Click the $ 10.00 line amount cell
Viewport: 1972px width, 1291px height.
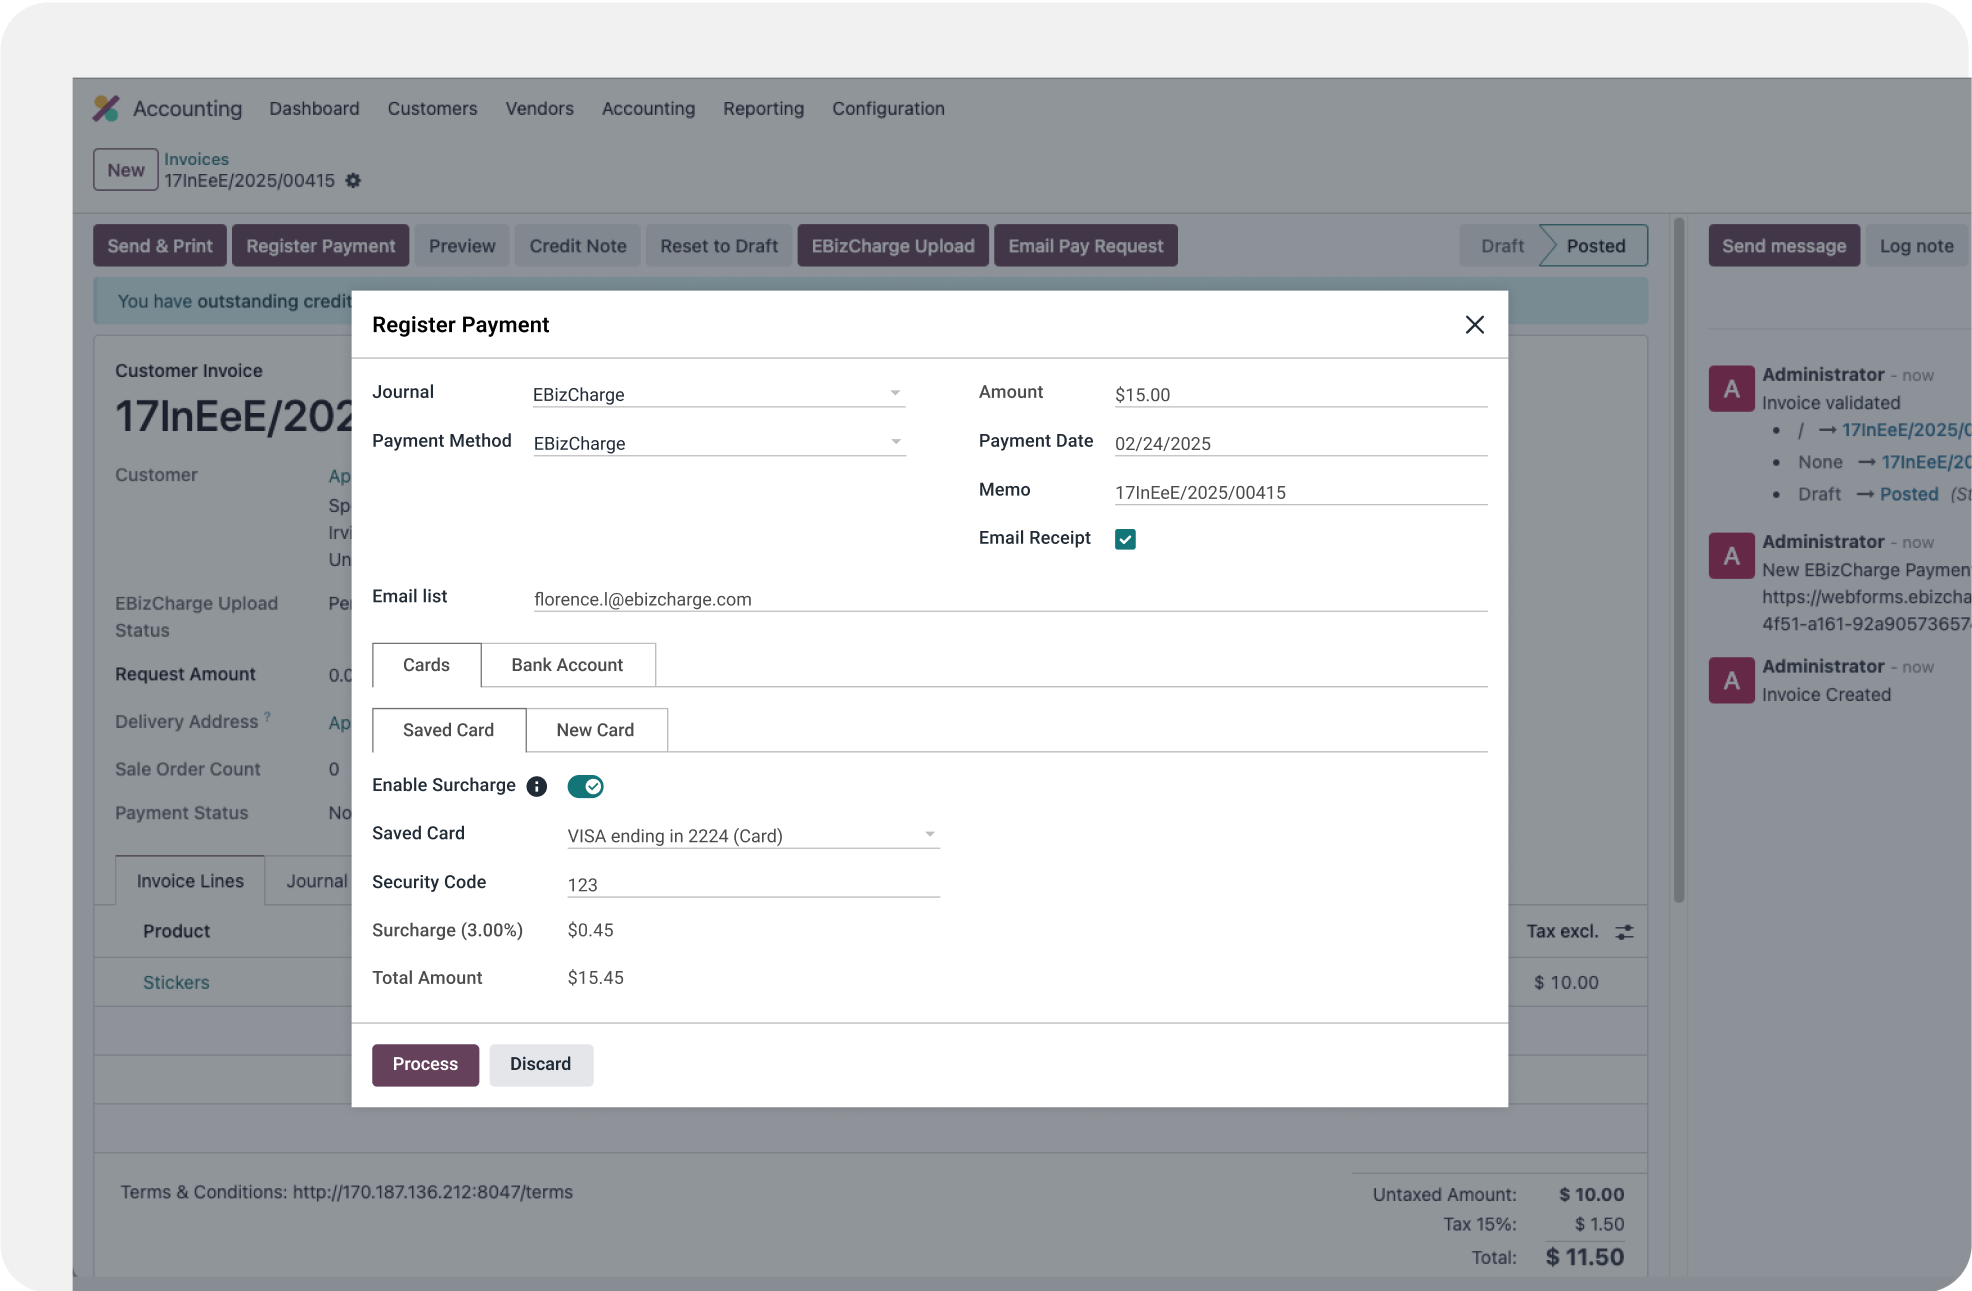pyautogui.click(x=1566, y=983)
